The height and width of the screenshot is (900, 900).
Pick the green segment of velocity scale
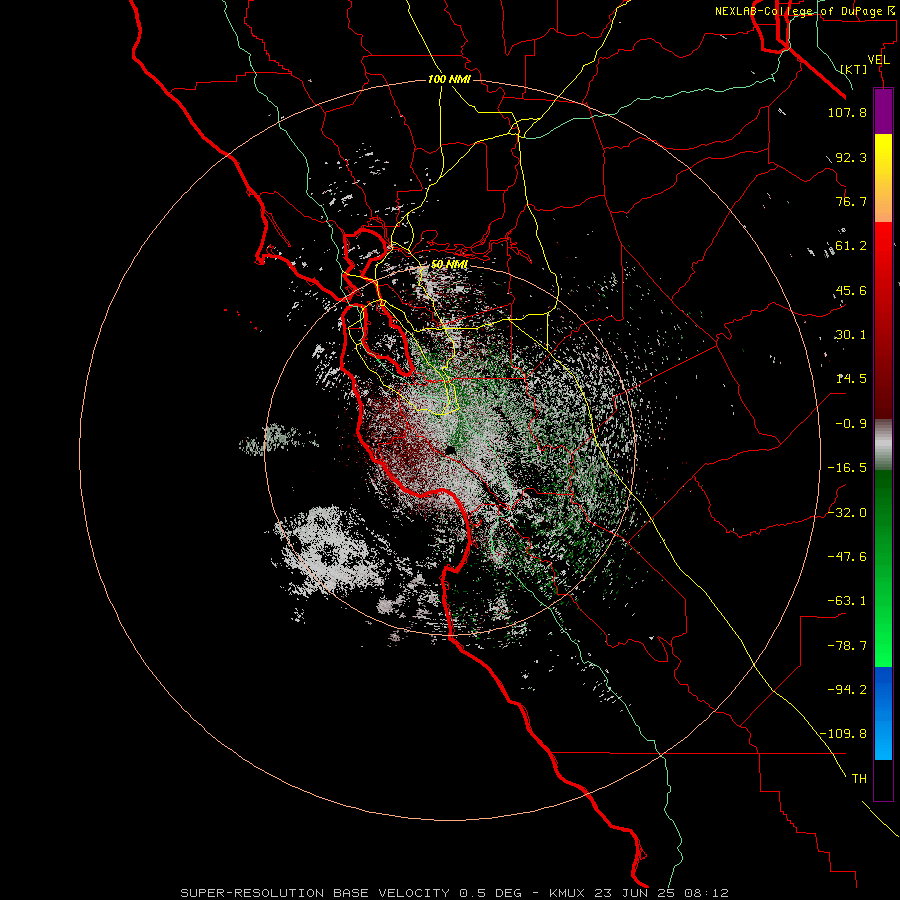pyautogui.click(x=883, y=568)
